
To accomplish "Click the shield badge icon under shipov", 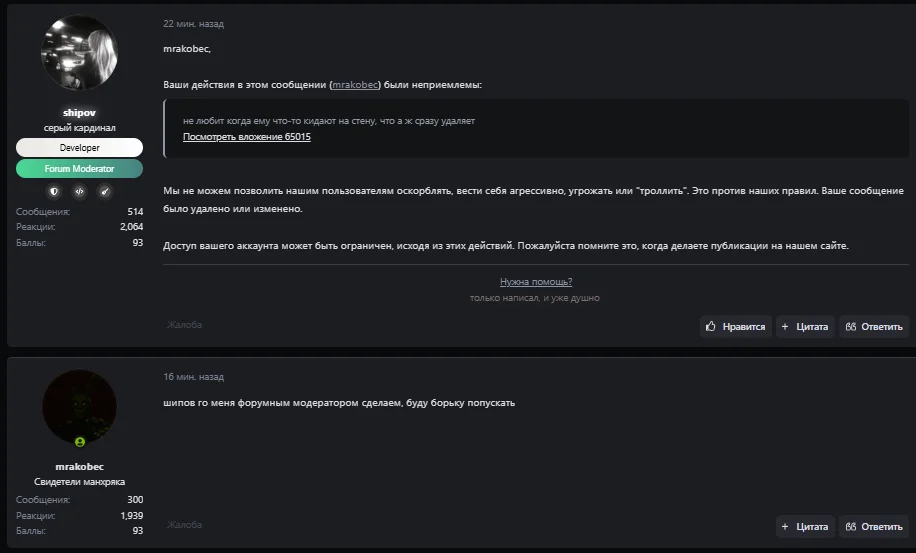I will tap(54, 191).
